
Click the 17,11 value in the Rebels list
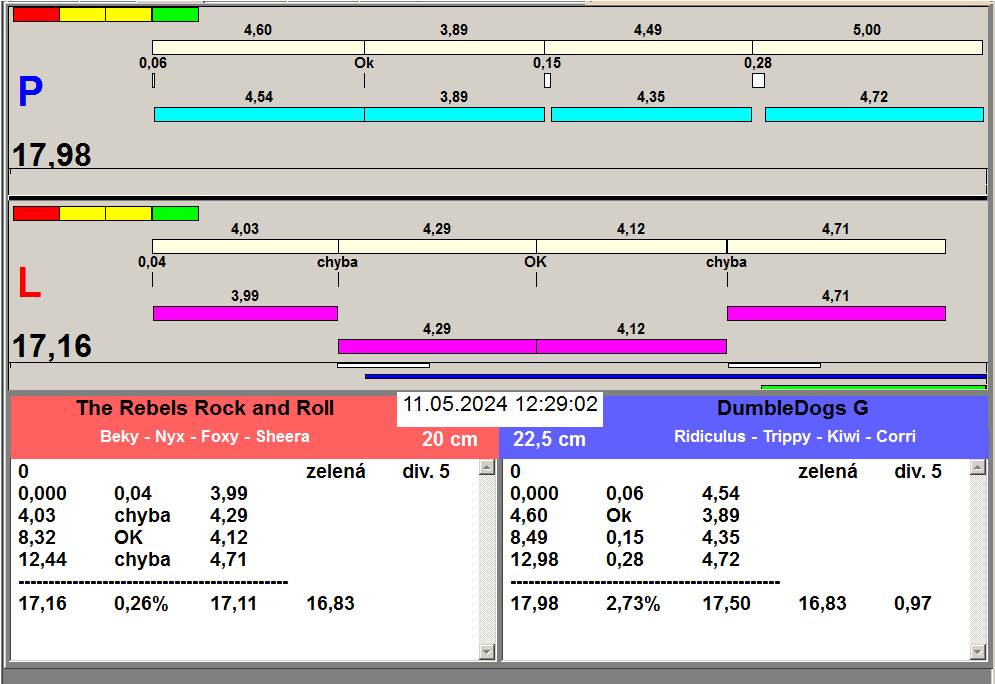[x=234, y=603]
